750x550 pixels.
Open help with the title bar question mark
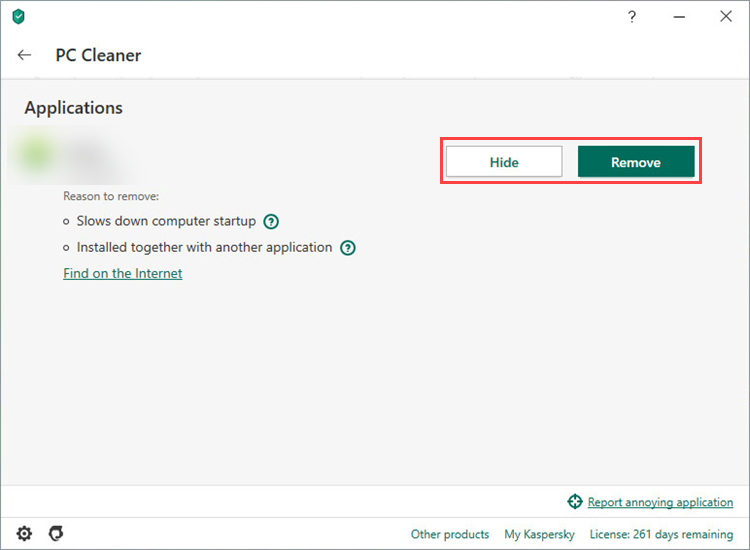coord(632,17)
